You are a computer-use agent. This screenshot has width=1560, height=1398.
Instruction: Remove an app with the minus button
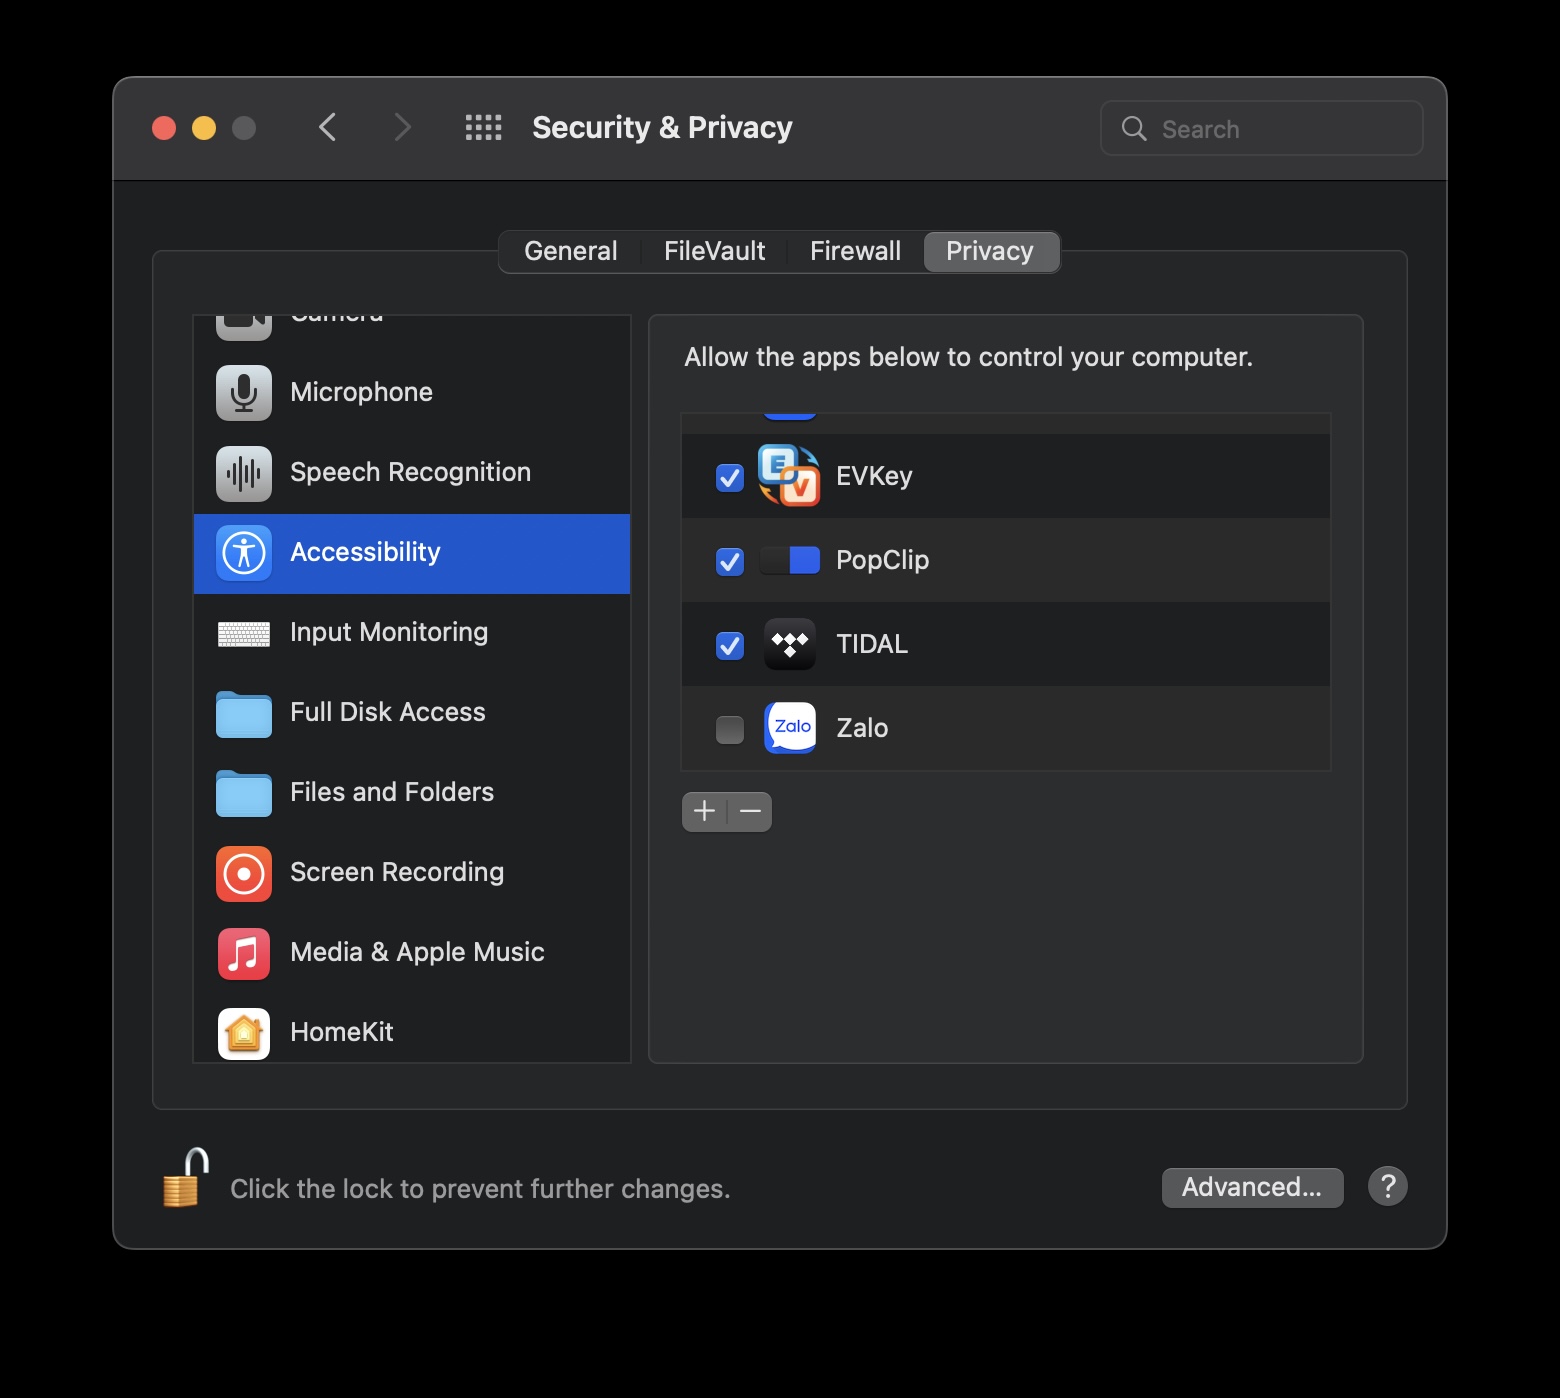(x=750, y=811)
